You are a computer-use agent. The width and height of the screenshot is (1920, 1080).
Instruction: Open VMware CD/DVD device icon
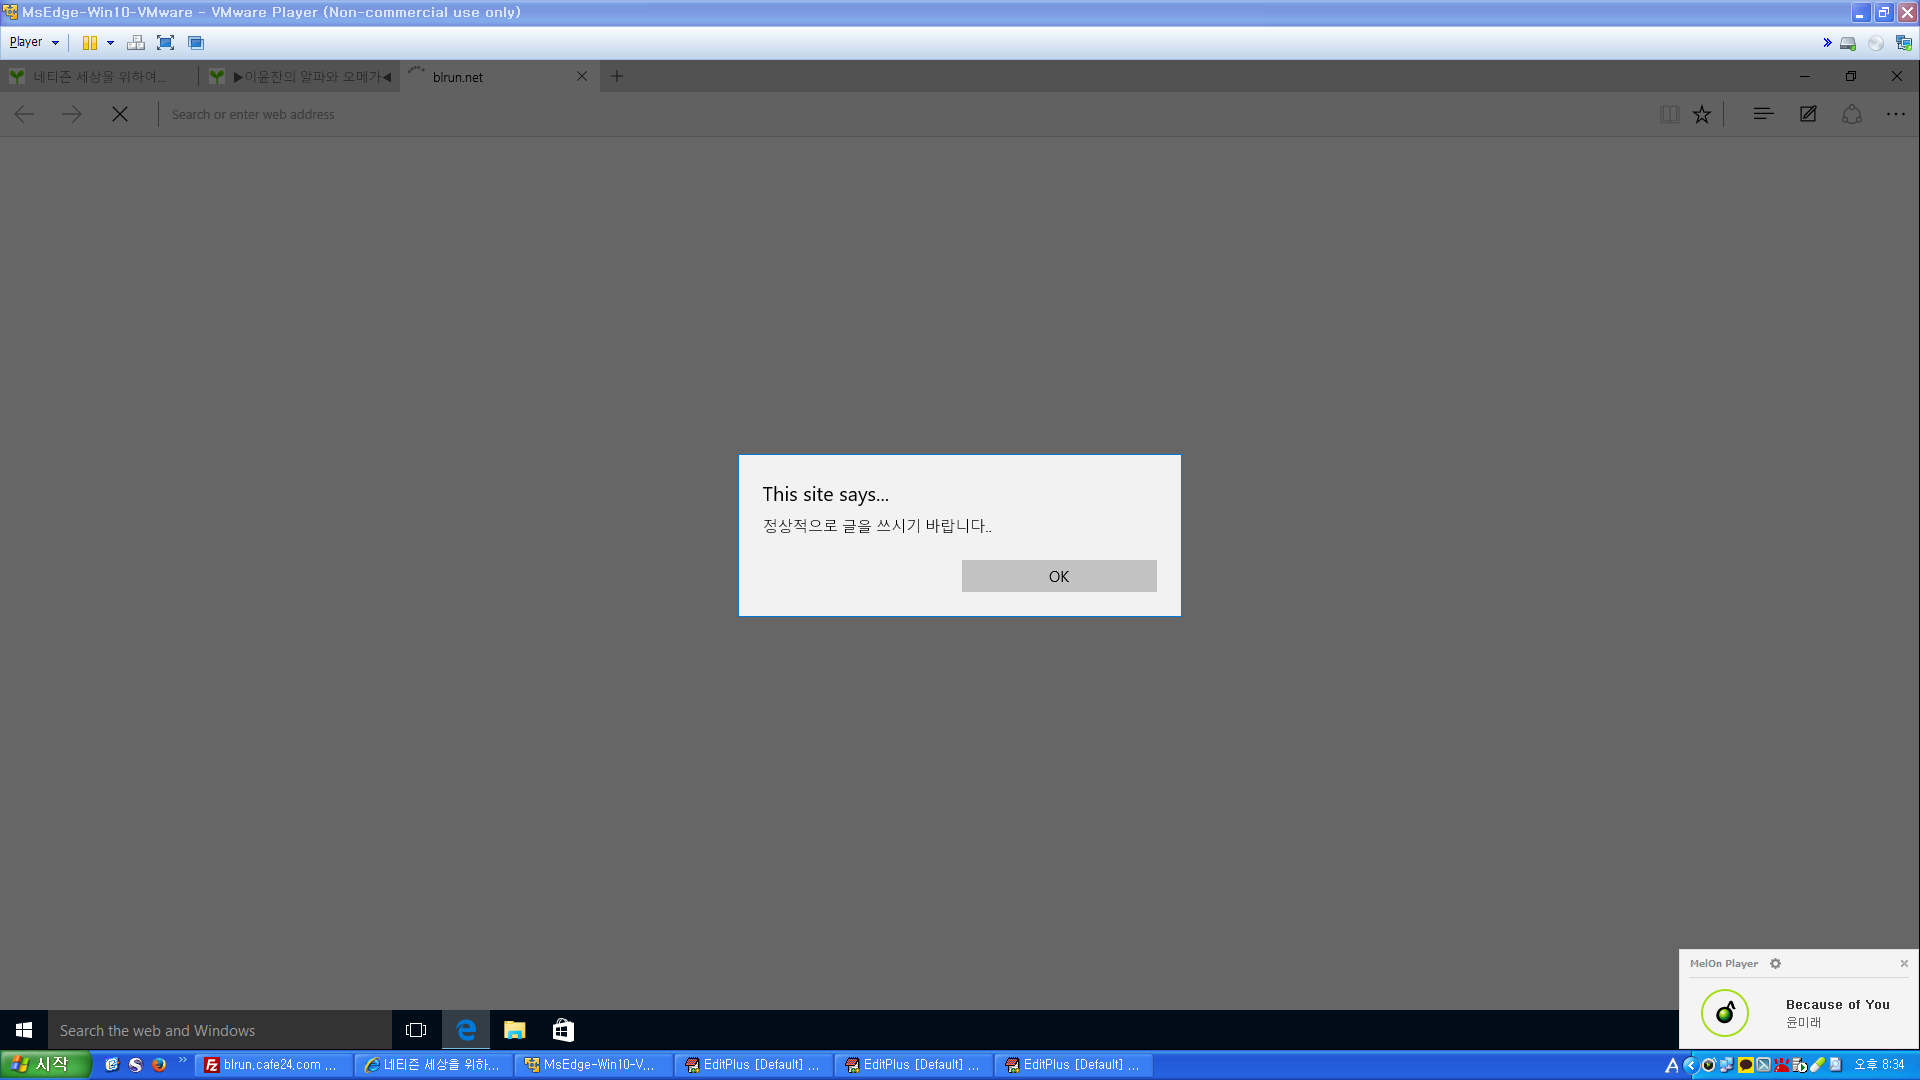tap(1876, 43)
